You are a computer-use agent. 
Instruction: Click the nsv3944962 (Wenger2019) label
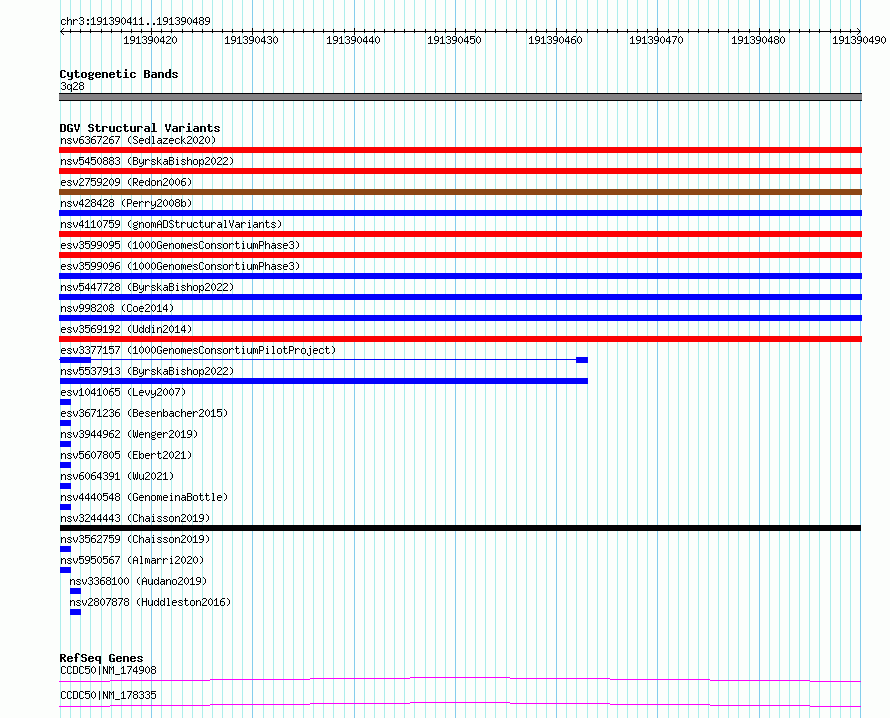129,434
